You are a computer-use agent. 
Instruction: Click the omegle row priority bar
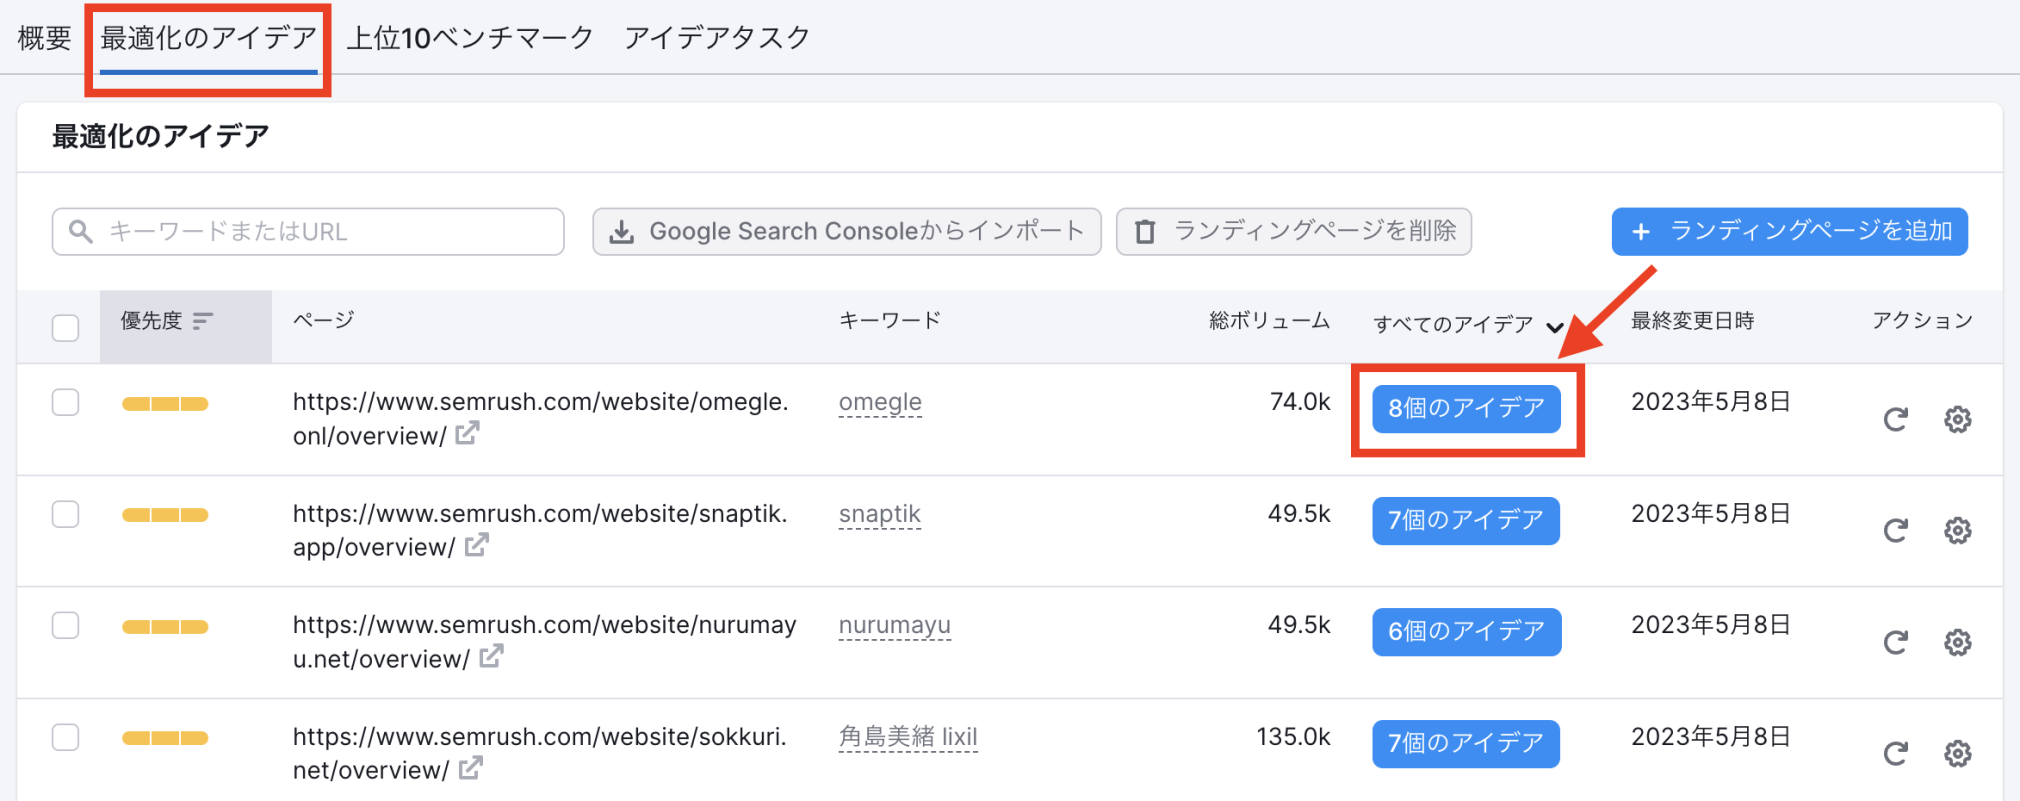(165, 404)
